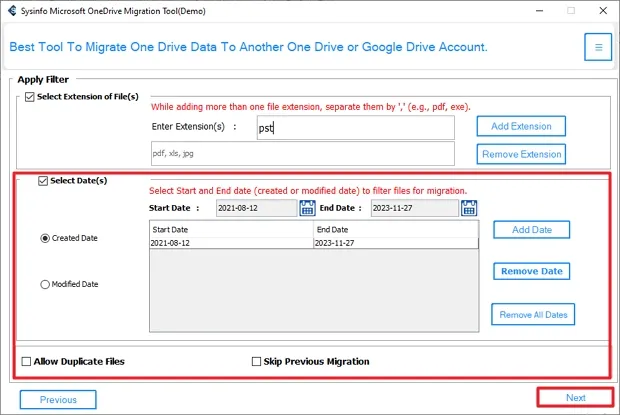Image resolution: width=620 pixels, height=415 pixels.
Task: Open the hamburger menu icon
Action: point(598,47)
